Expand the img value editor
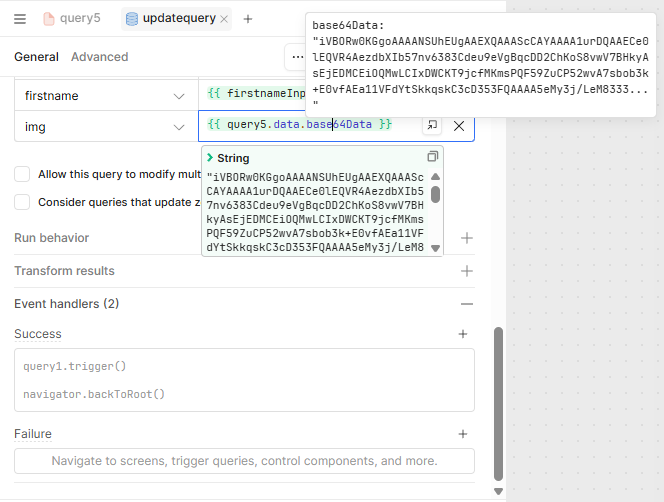The height and width of the screenshot is (502, 664). tap(432, 125)
